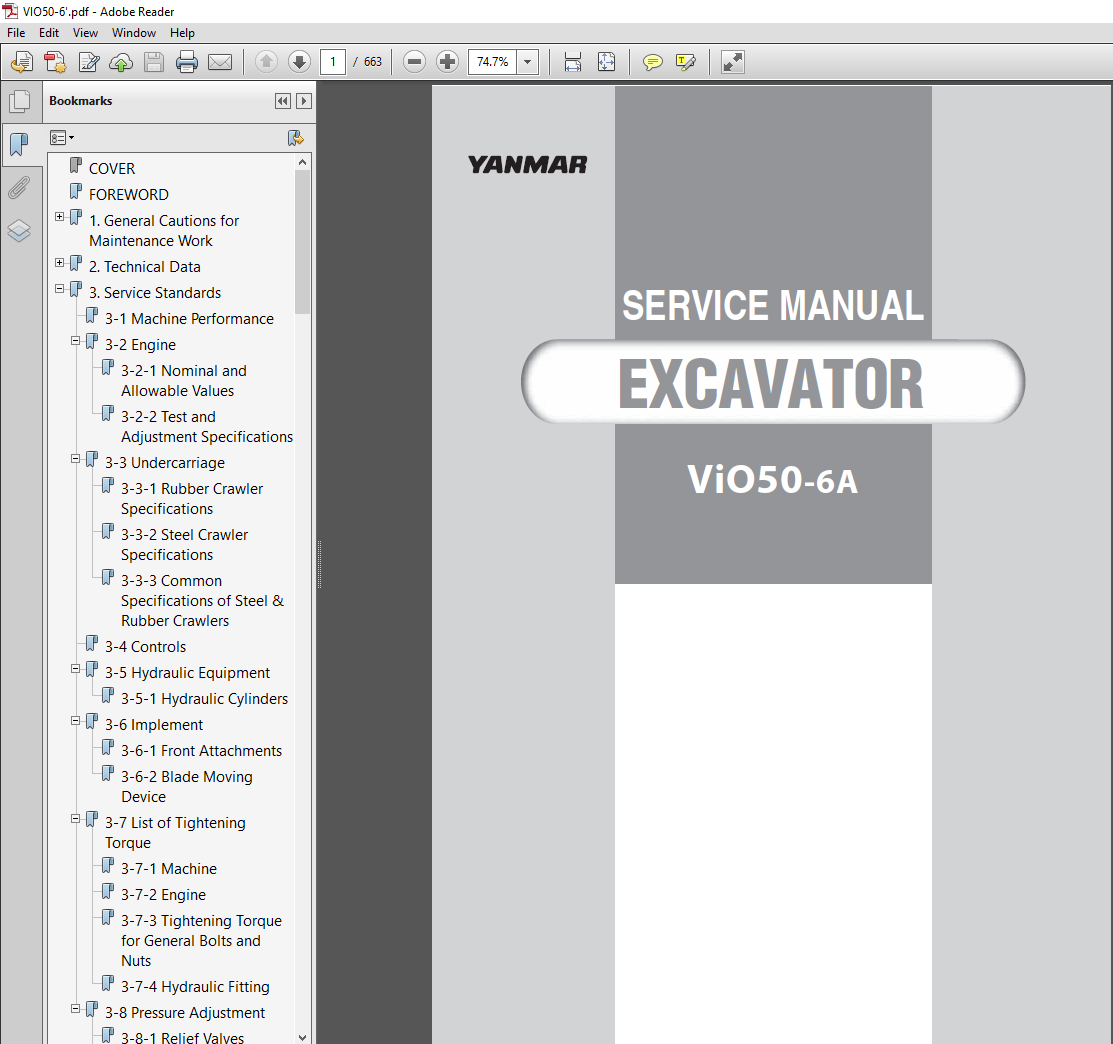Screen dimensions: 1113x1044
Task: Click the fit one full page icon
Action: (x=606, y=62)
